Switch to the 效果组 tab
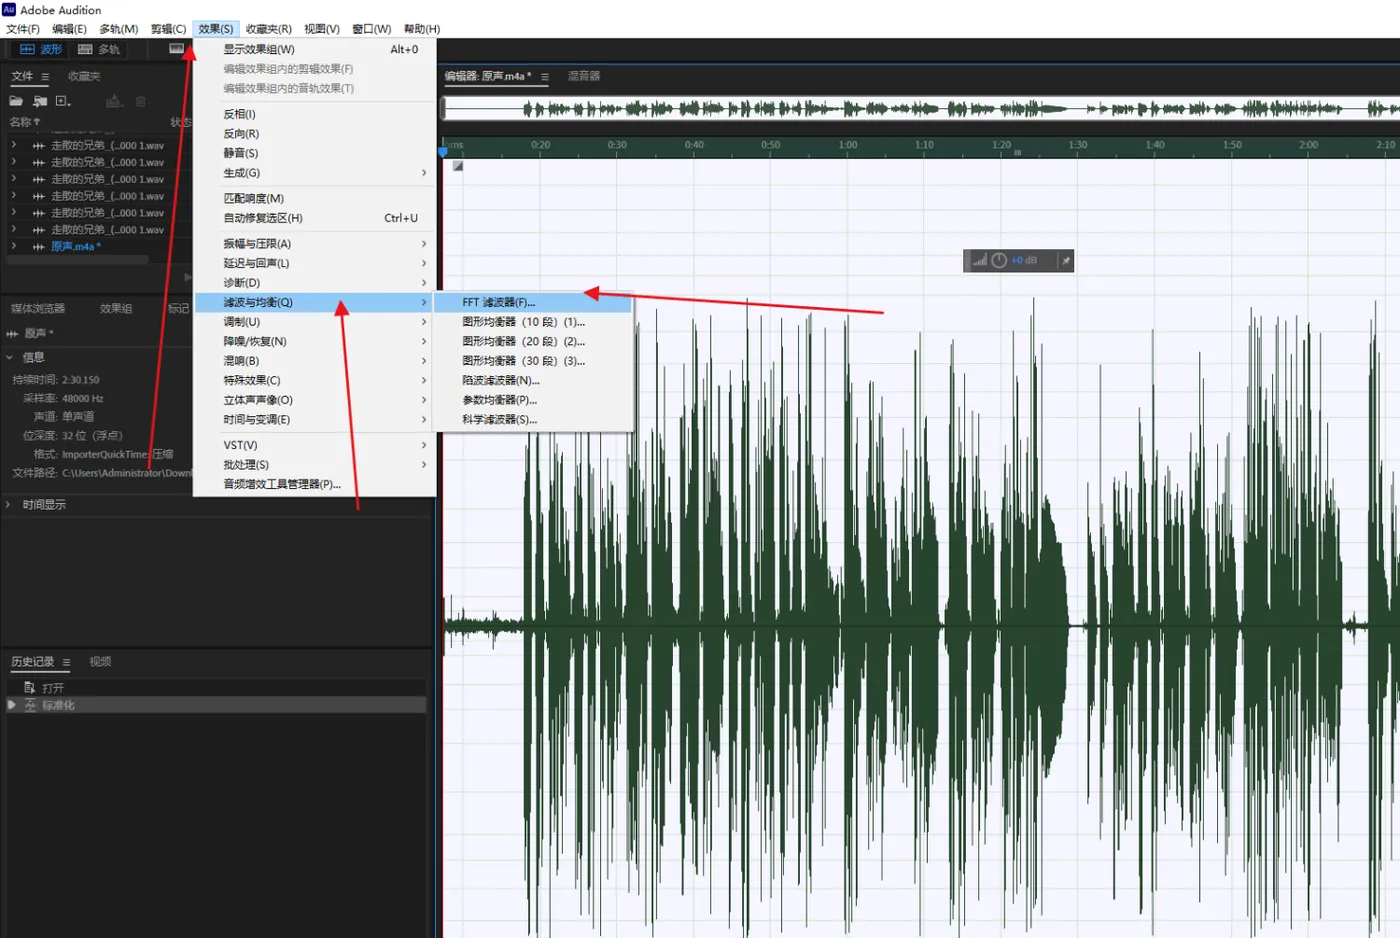The width and height of the screenshot is (1400, 938). pos(116,309)
